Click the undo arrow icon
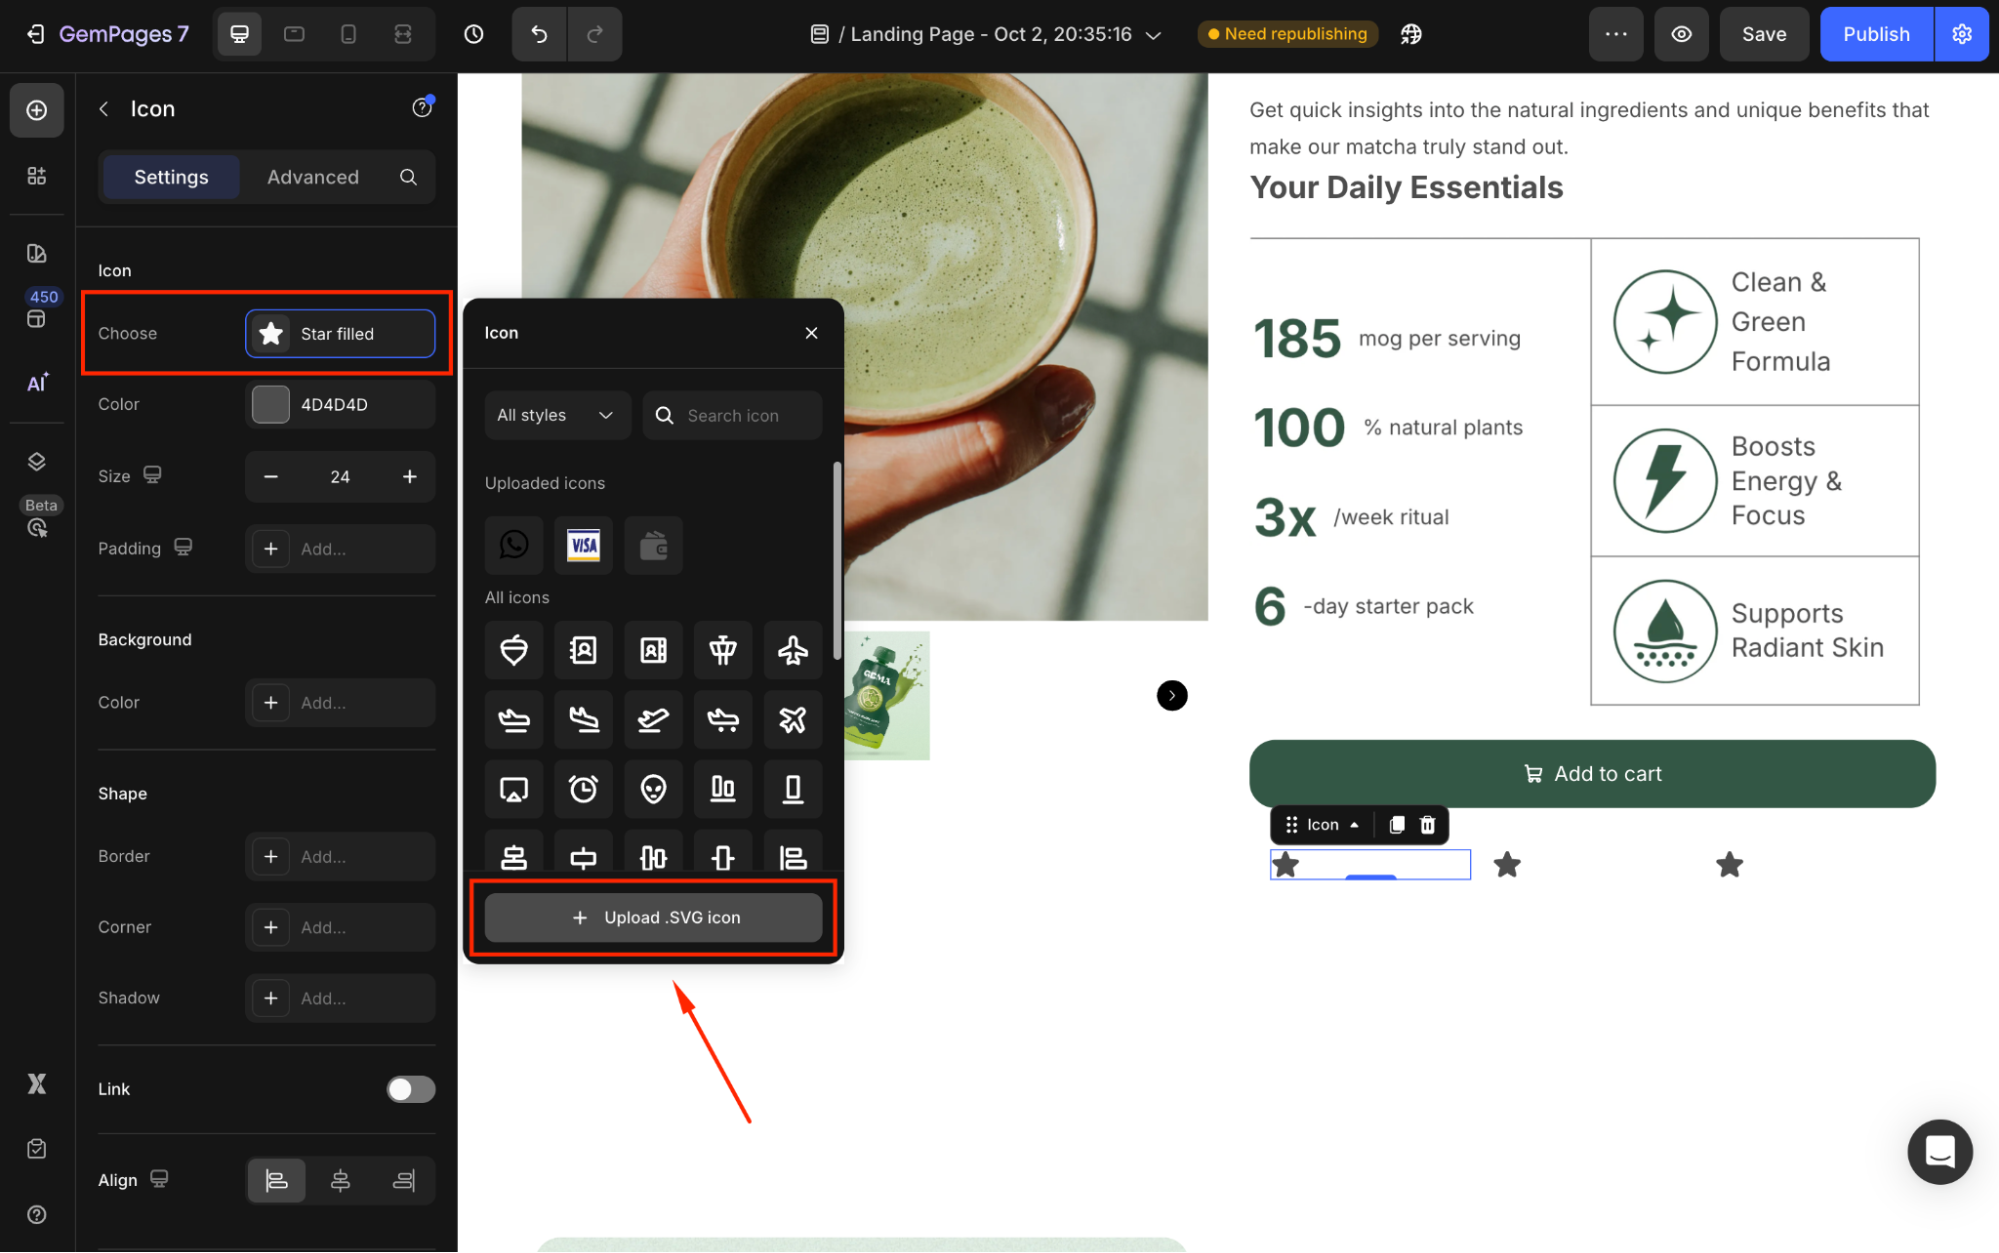This screenshot has height=1253, width=1999. coord(539,34)
